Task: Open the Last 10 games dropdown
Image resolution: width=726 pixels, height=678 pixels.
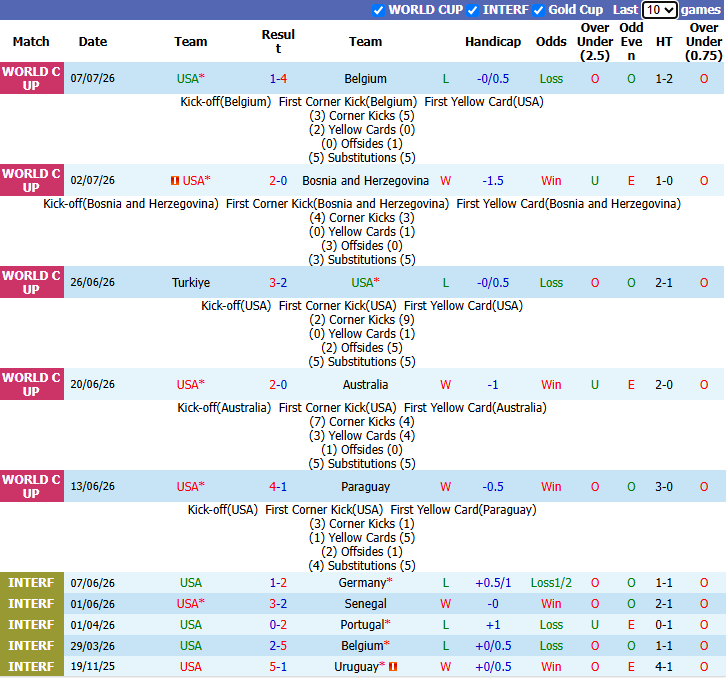Action: click(x=660, y=10)
